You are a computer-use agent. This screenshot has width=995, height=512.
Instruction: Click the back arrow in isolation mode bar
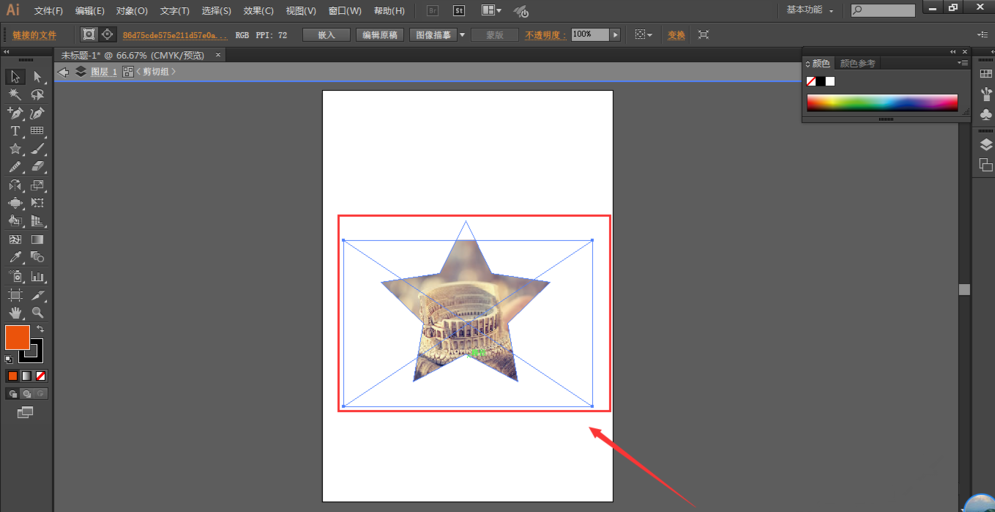[64, 72]
